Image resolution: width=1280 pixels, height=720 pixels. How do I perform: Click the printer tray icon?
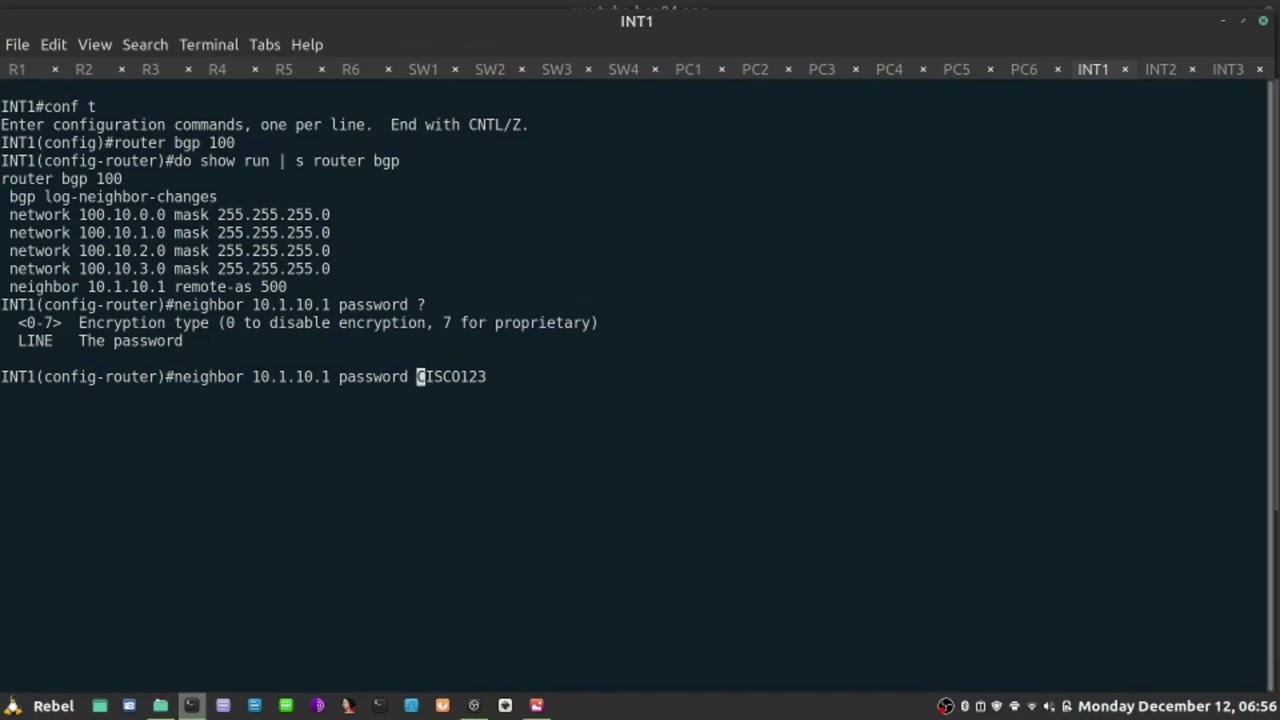1014,706
